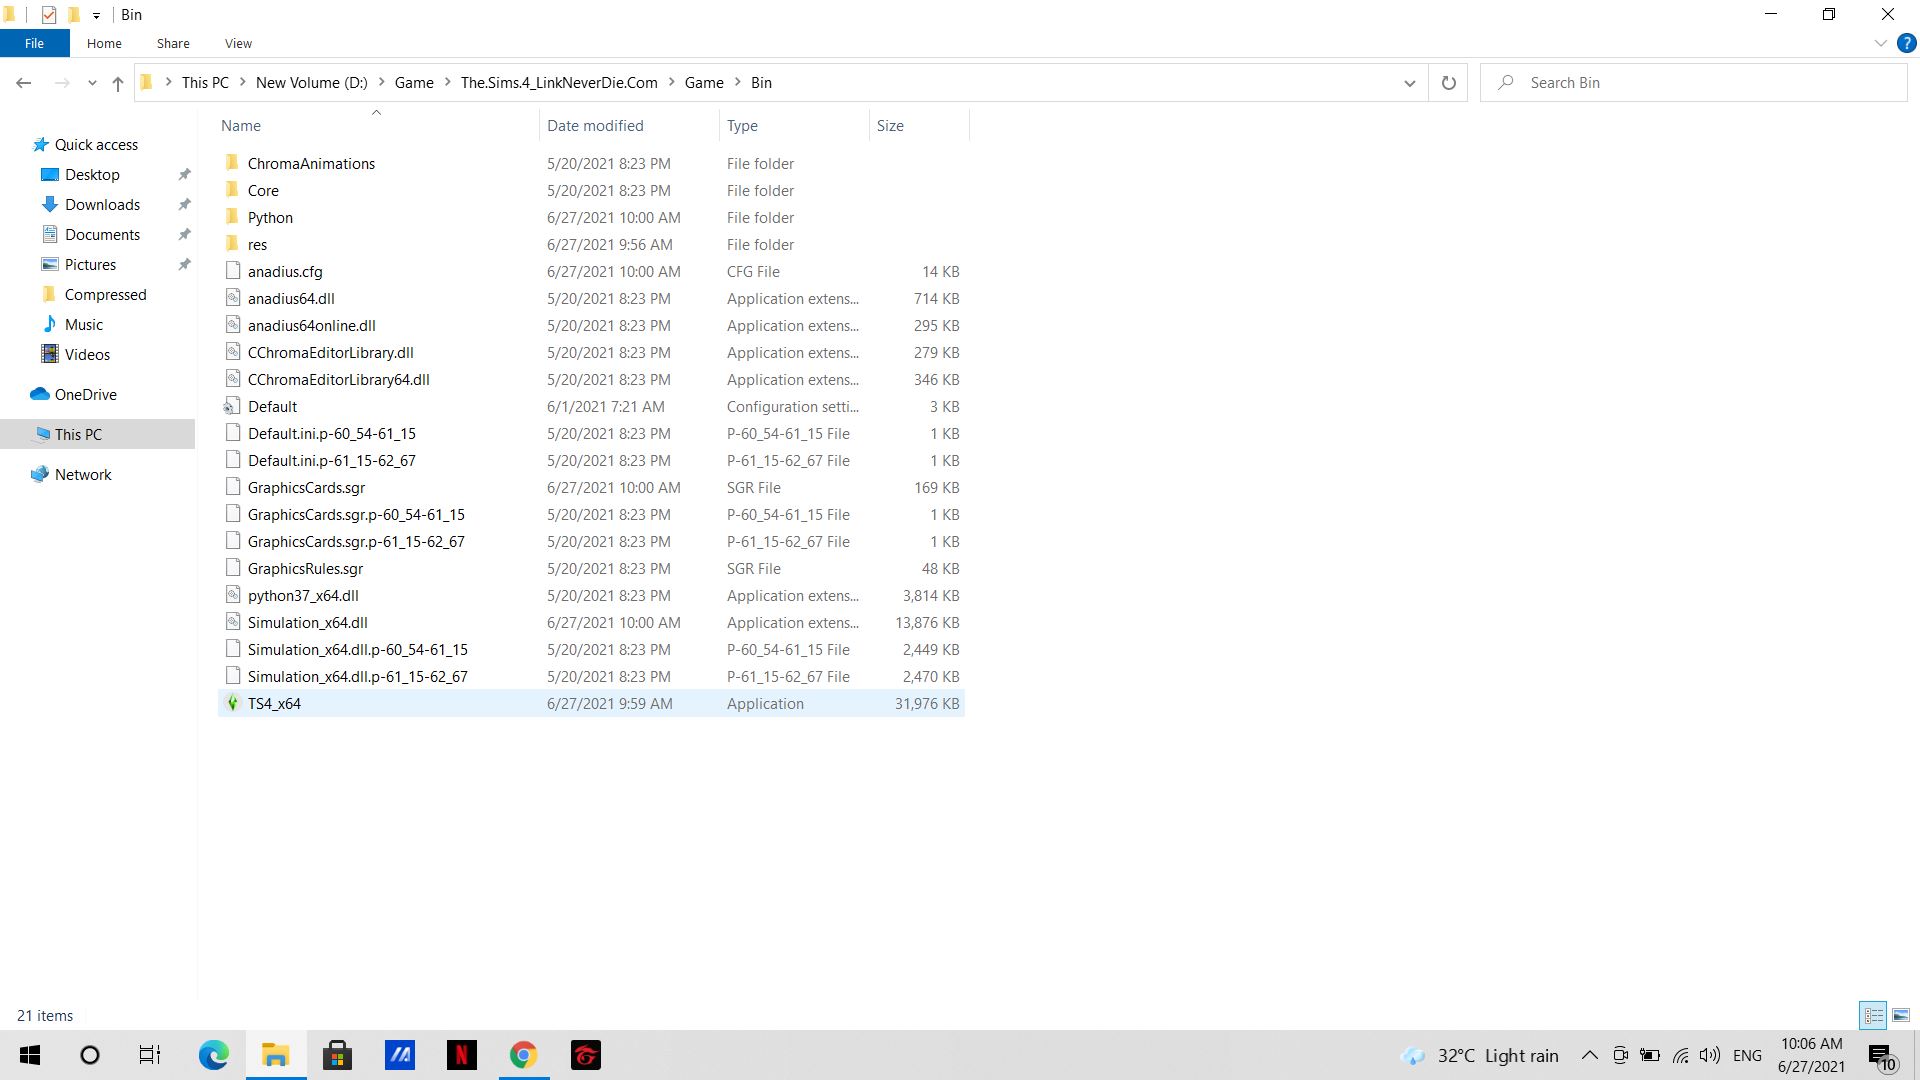The image size is (1920, 1080).
Task: Click the TS4_x64 application icon
Action: point(233,703)
